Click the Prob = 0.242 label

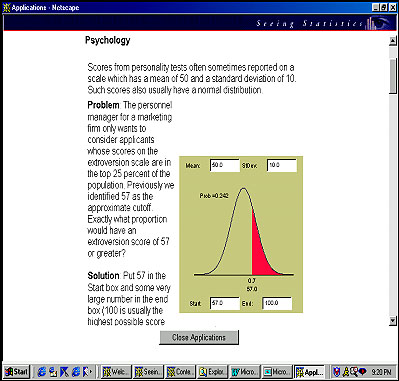coord(214,196)
